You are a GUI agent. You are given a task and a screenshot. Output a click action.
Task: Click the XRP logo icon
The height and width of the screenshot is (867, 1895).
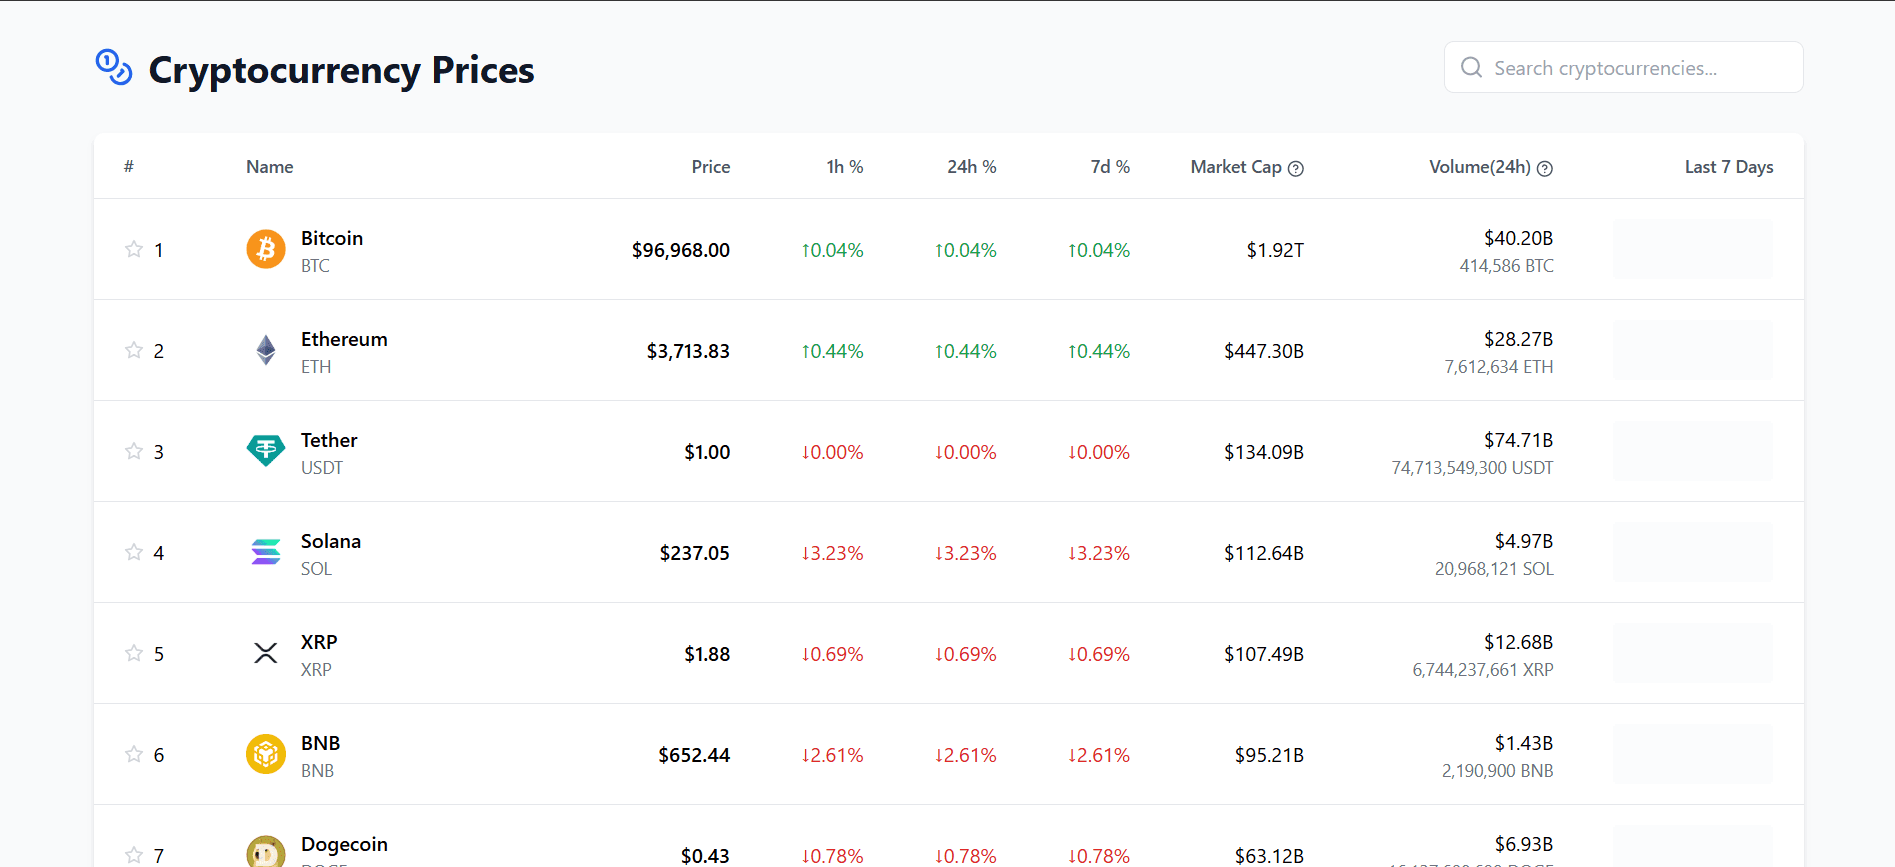(x=265, y=653)
